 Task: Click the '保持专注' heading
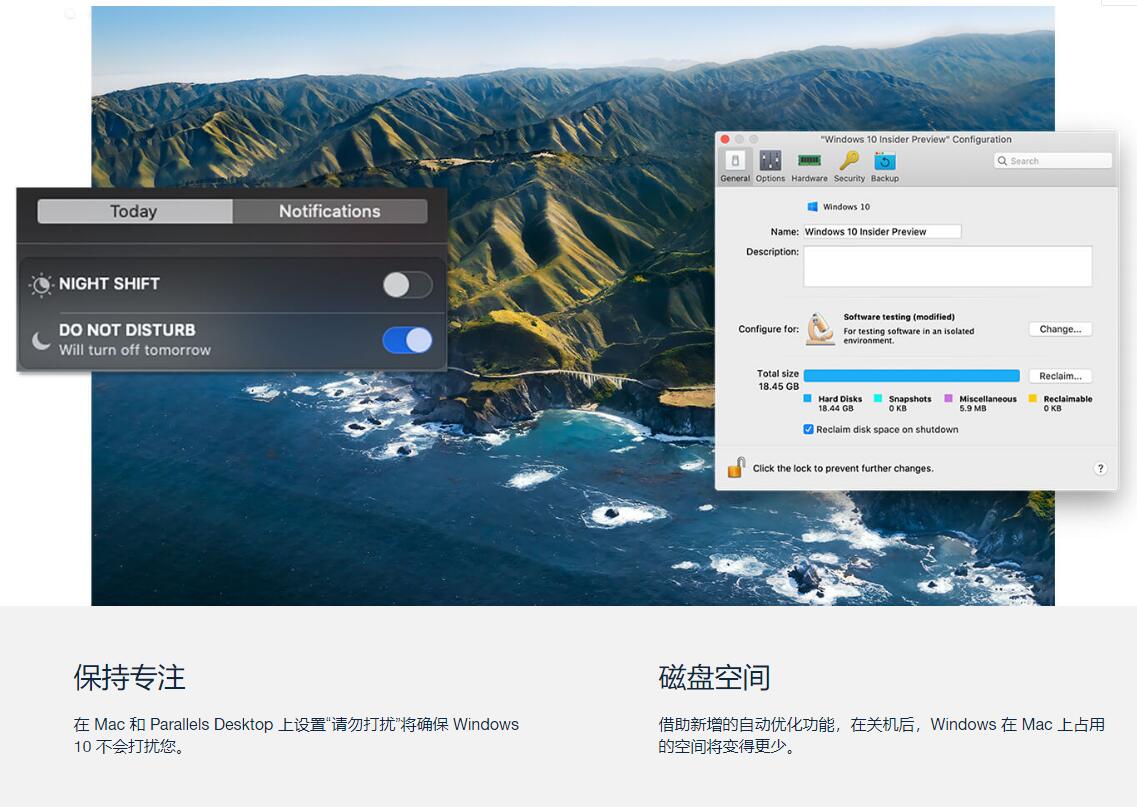click(130, 677)
